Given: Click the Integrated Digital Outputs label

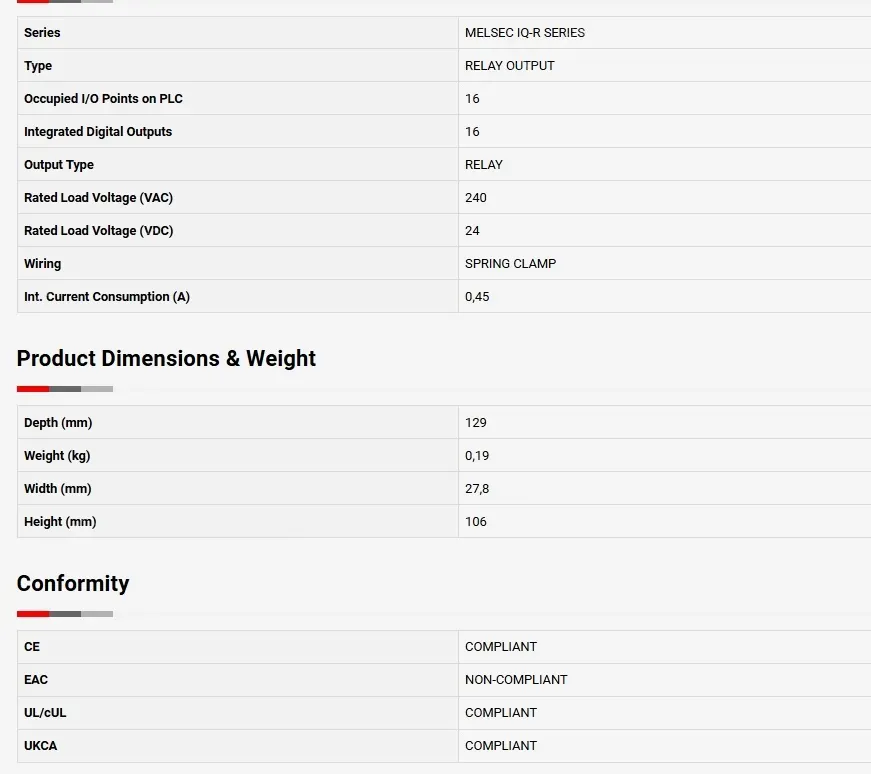Looking at the screenshot, I should point(98,132).
